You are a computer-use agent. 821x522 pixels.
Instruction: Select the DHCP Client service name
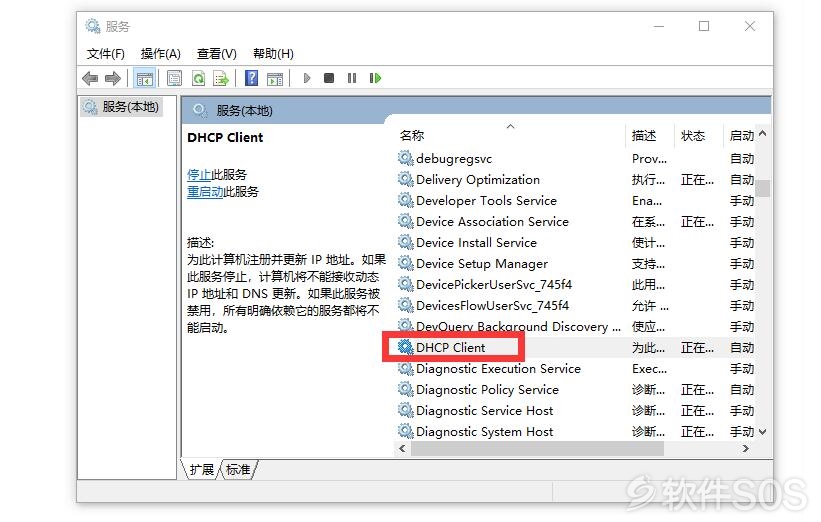tap(450, 348)
